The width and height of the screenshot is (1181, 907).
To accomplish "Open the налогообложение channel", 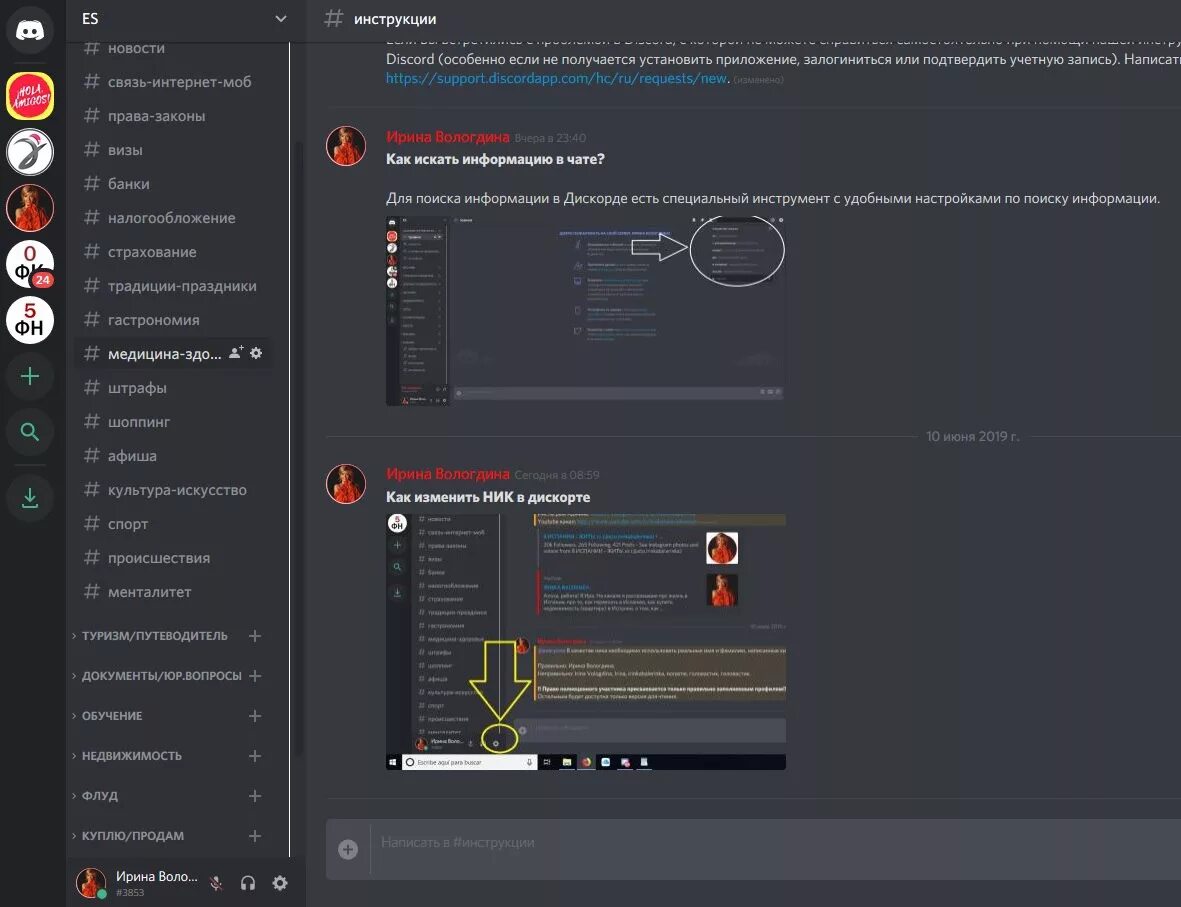I will click(x=172, y=218).
